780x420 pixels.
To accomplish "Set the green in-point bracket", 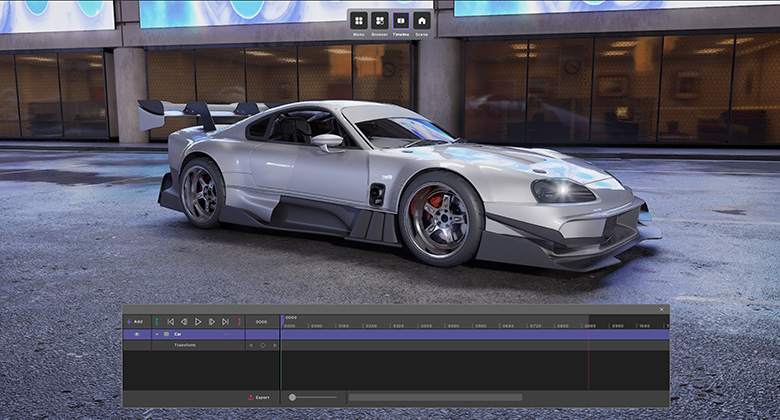I will pos(156,322).
